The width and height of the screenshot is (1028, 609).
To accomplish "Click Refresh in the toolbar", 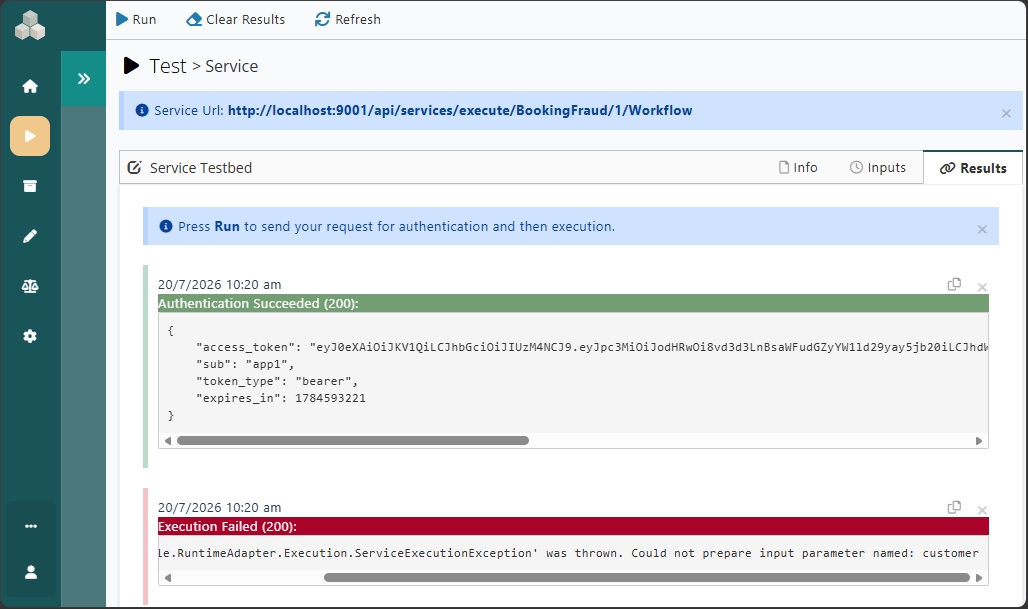I will click(x=347, y=19).
